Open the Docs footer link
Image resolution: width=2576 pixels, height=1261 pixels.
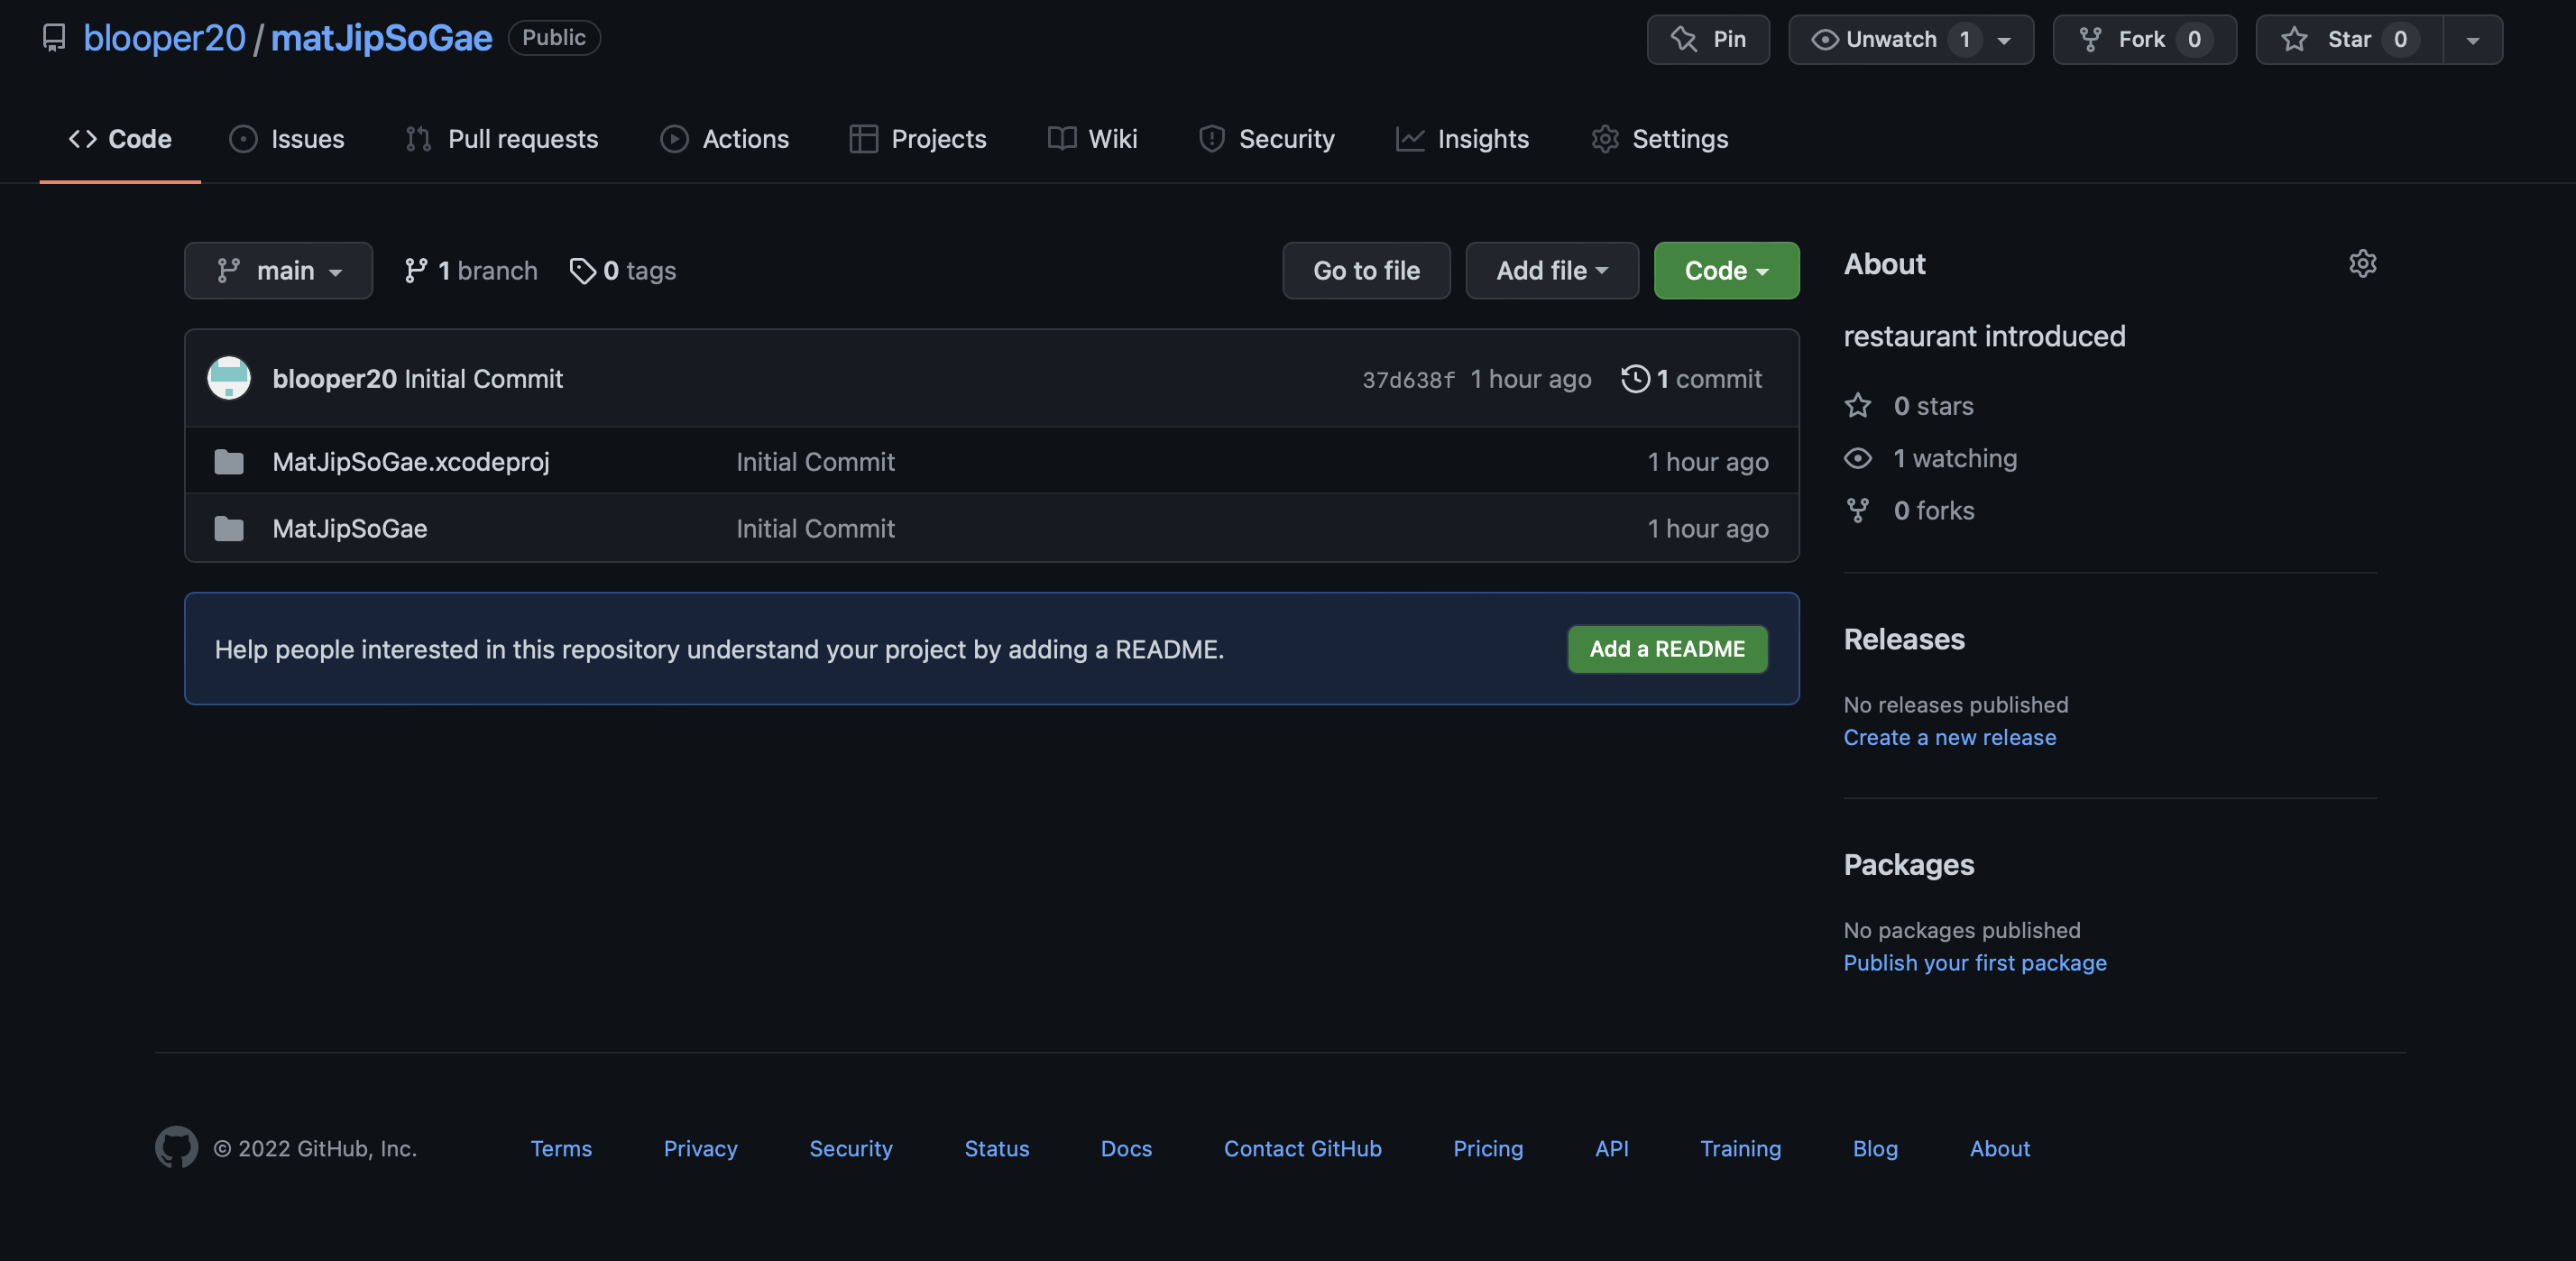click(x=1126, y=1149)
